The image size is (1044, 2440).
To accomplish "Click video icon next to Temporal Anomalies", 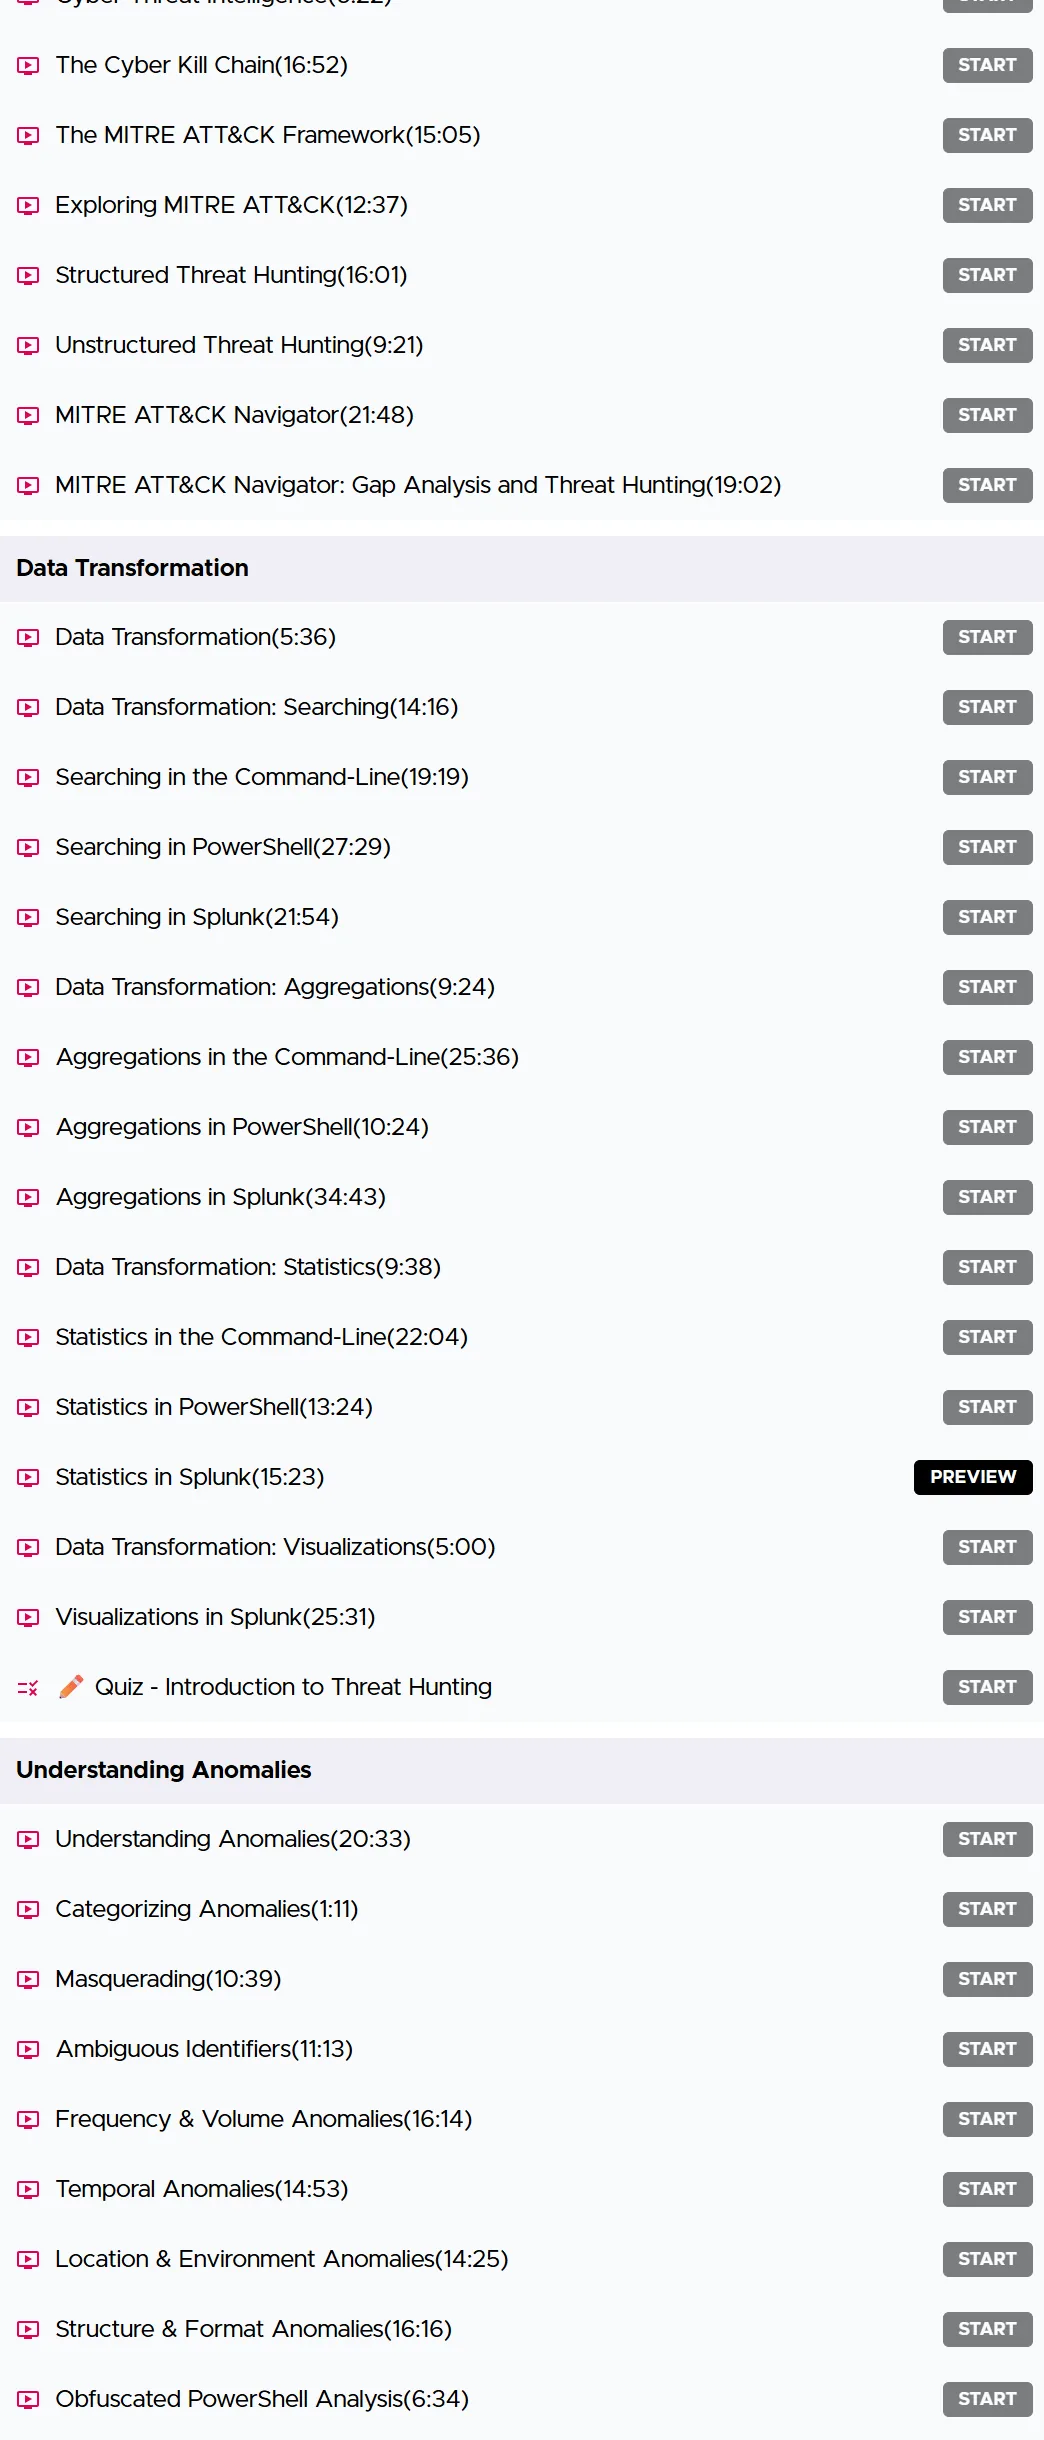I will pyautogui.click(x=28, y=2190).
